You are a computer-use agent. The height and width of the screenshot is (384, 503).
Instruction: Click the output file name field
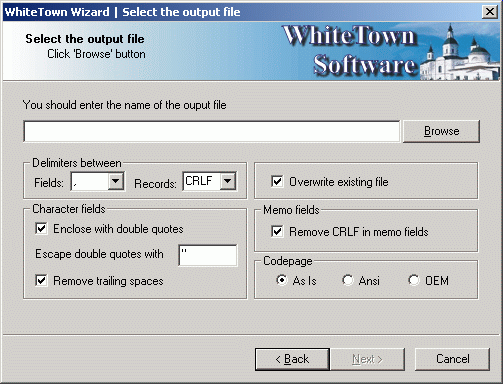(x=212, y=131)
